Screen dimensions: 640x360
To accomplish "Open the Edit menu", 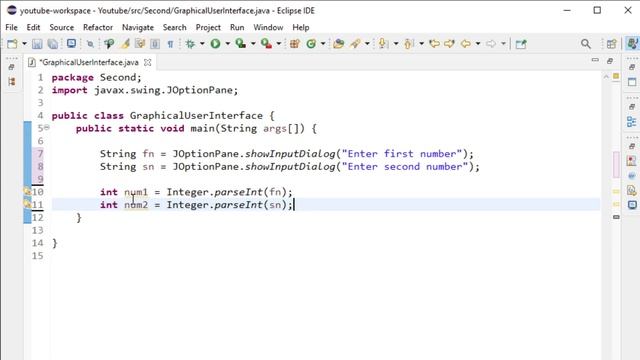I will tap(33, 27).
